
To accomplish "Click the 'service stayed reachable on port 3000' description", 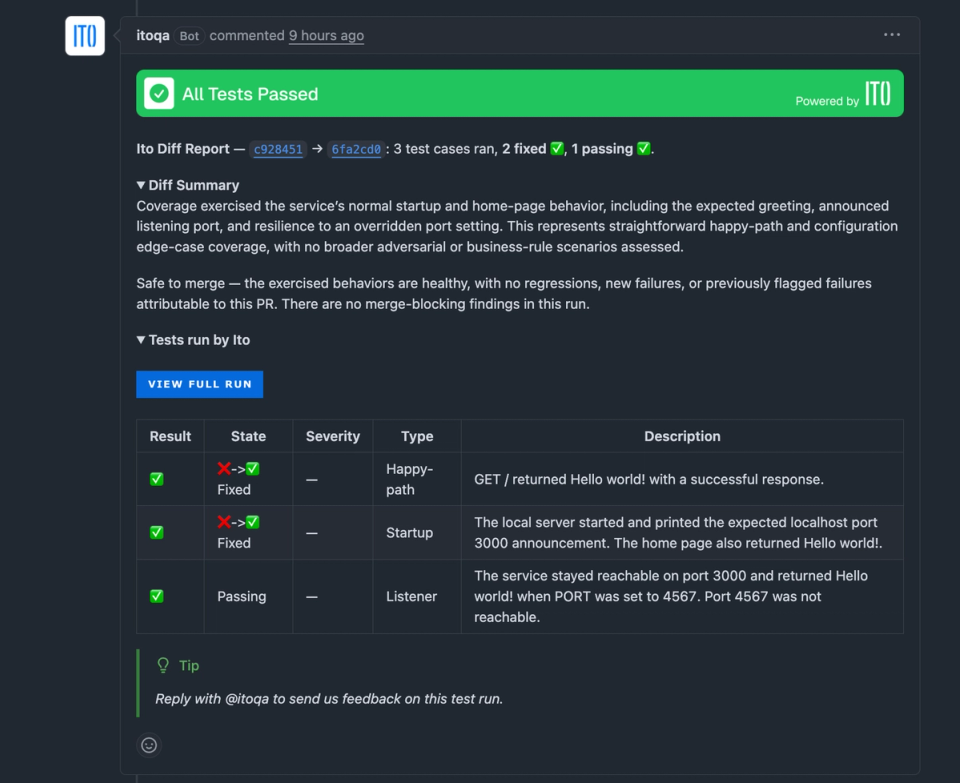I will [x=671, y=596].
